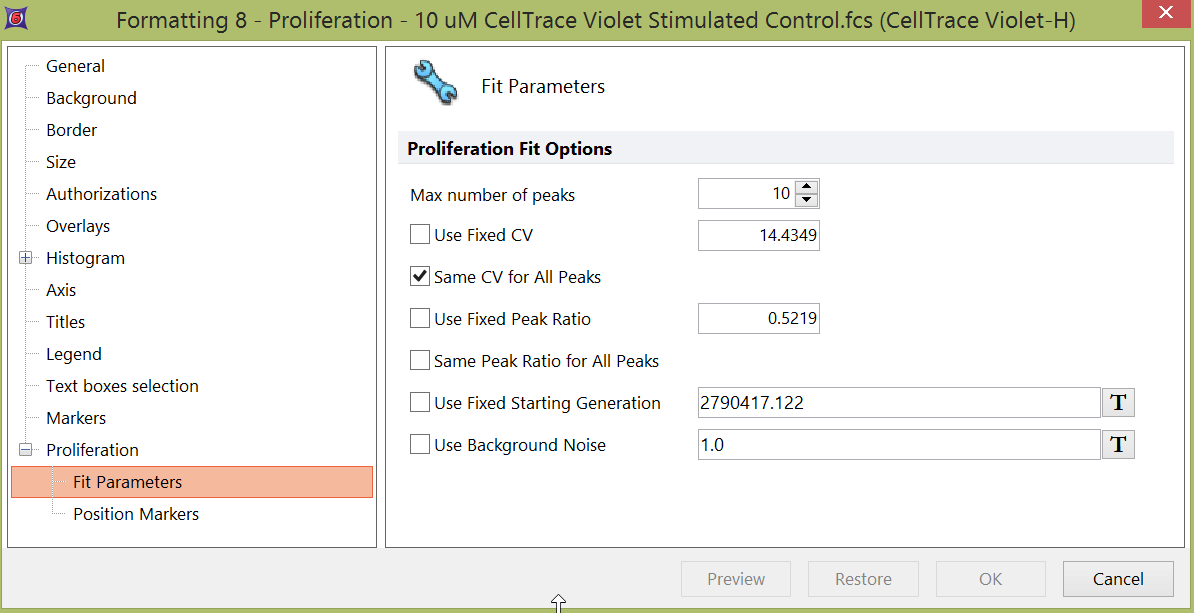Click the T button beside Fixed Starting Generation
Viewport: 1194px width, 613px height.
1118,403
